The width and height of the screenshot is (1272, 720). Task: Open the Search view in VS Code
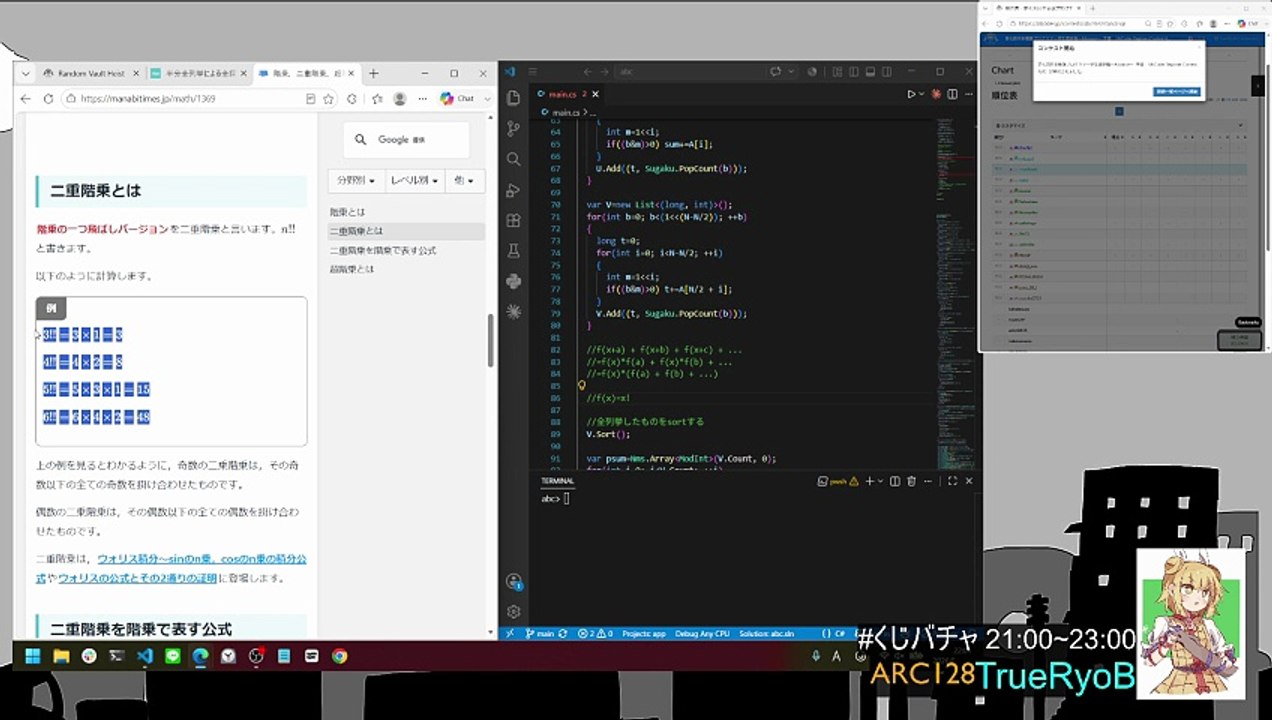tap(514, 159)
